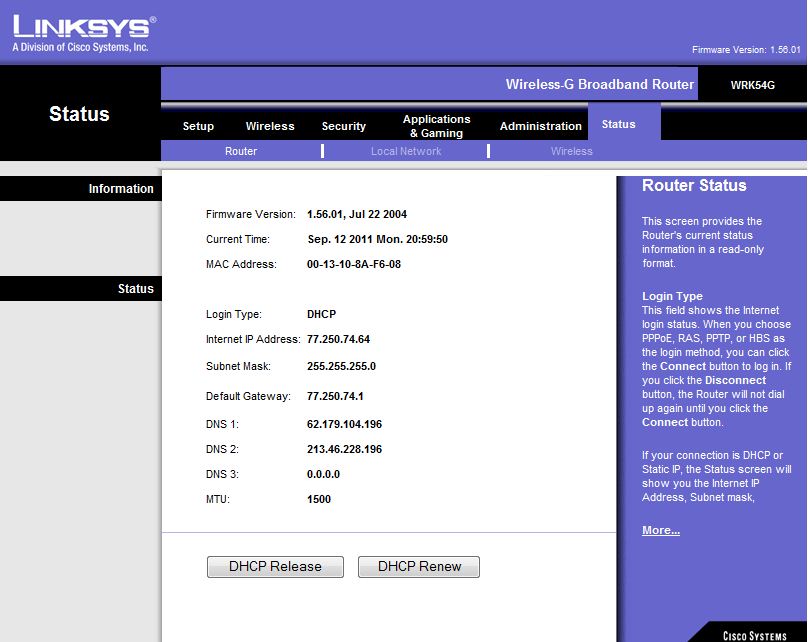Open the More... help link
The image size is (808, 642).
[661, 530]
